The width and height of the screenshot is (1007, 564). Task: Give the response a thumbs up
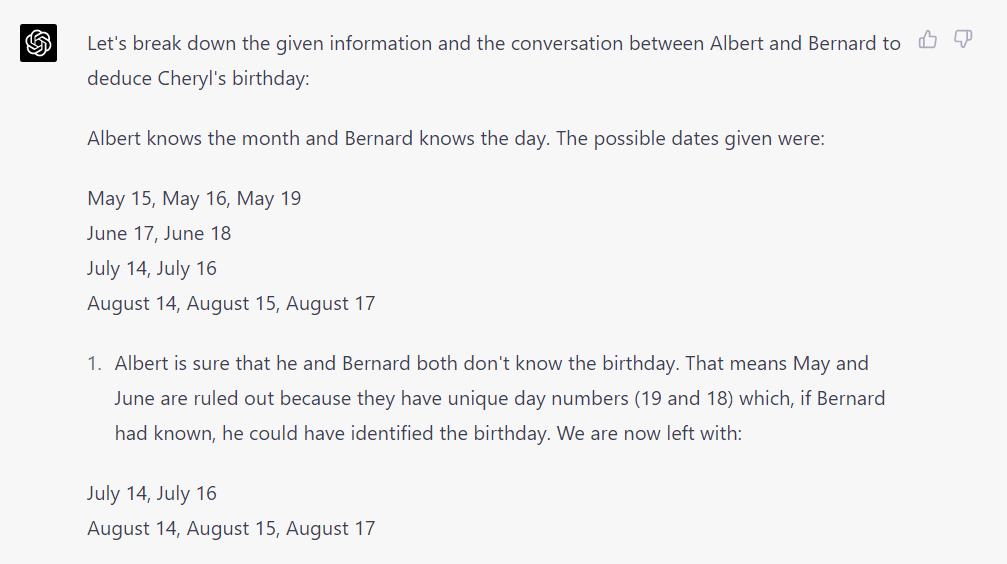928,40
